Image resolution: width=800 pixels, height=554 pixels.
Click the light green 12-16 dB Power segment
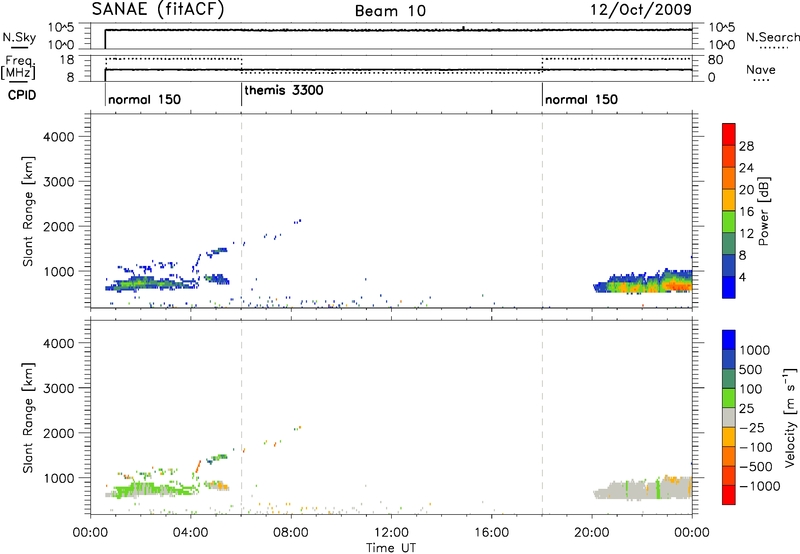coord(729,221)
